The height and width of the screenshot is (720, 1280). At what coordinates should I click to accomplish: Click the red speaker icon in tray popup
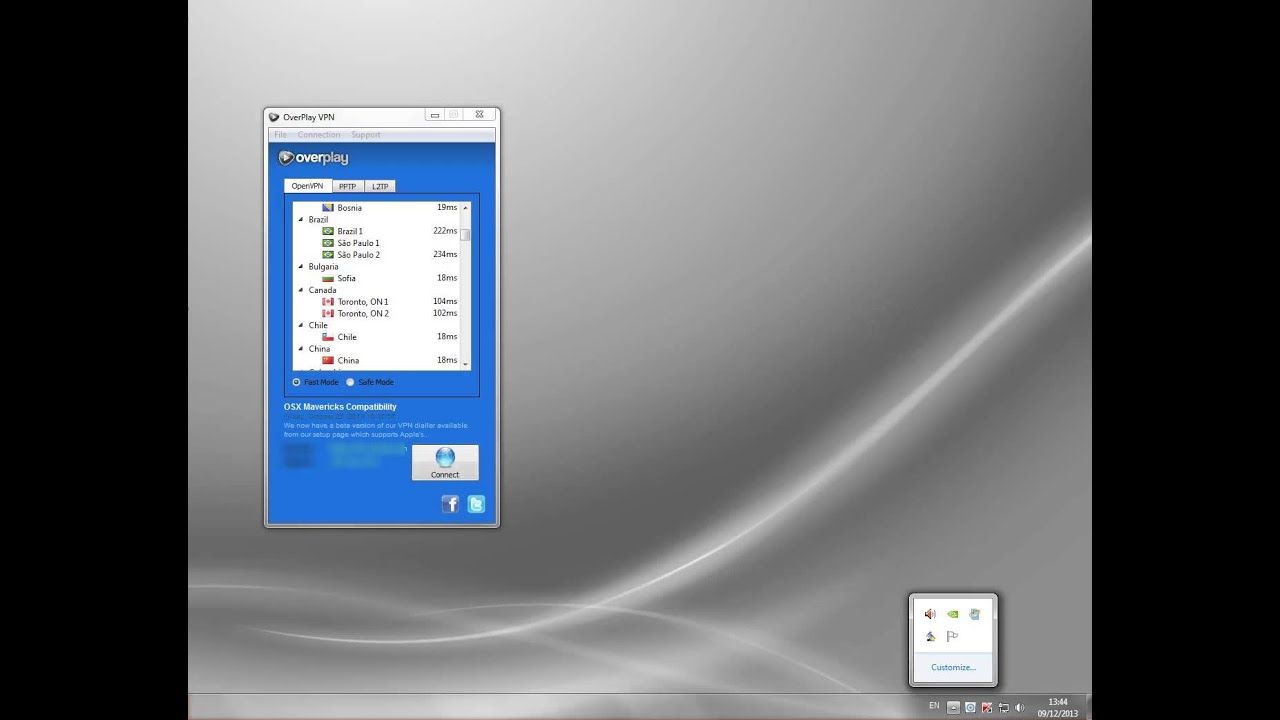tap(930, 614)
